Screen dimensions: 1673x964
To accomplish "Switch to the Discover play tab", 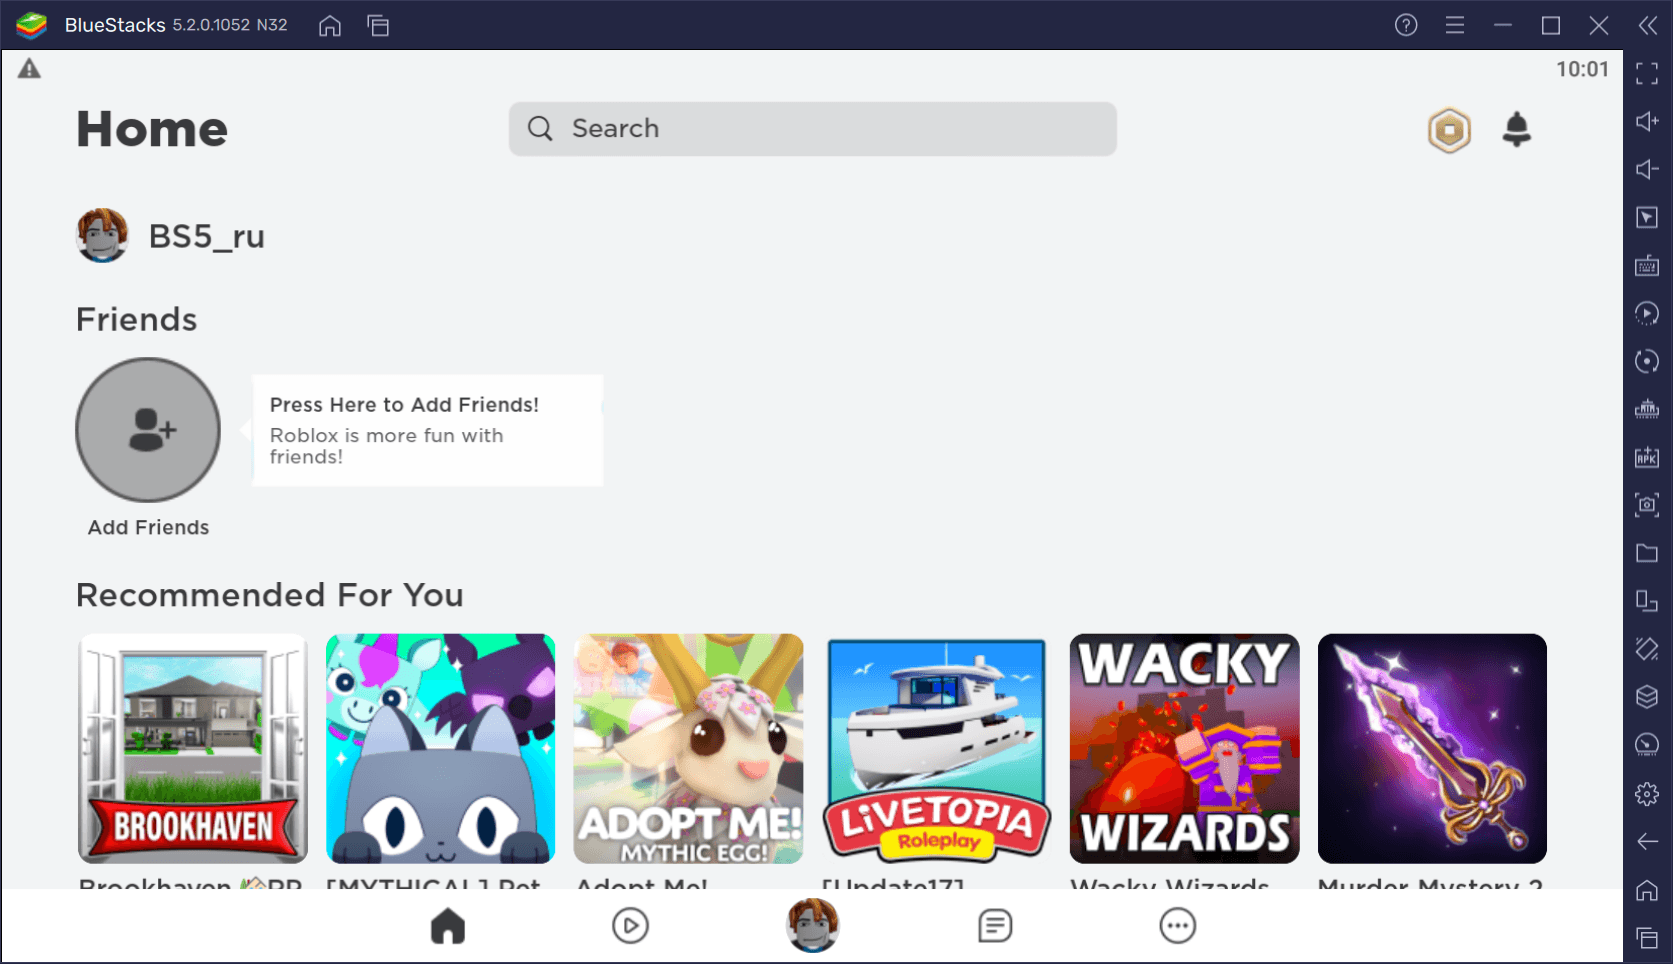I will point(630,926).
